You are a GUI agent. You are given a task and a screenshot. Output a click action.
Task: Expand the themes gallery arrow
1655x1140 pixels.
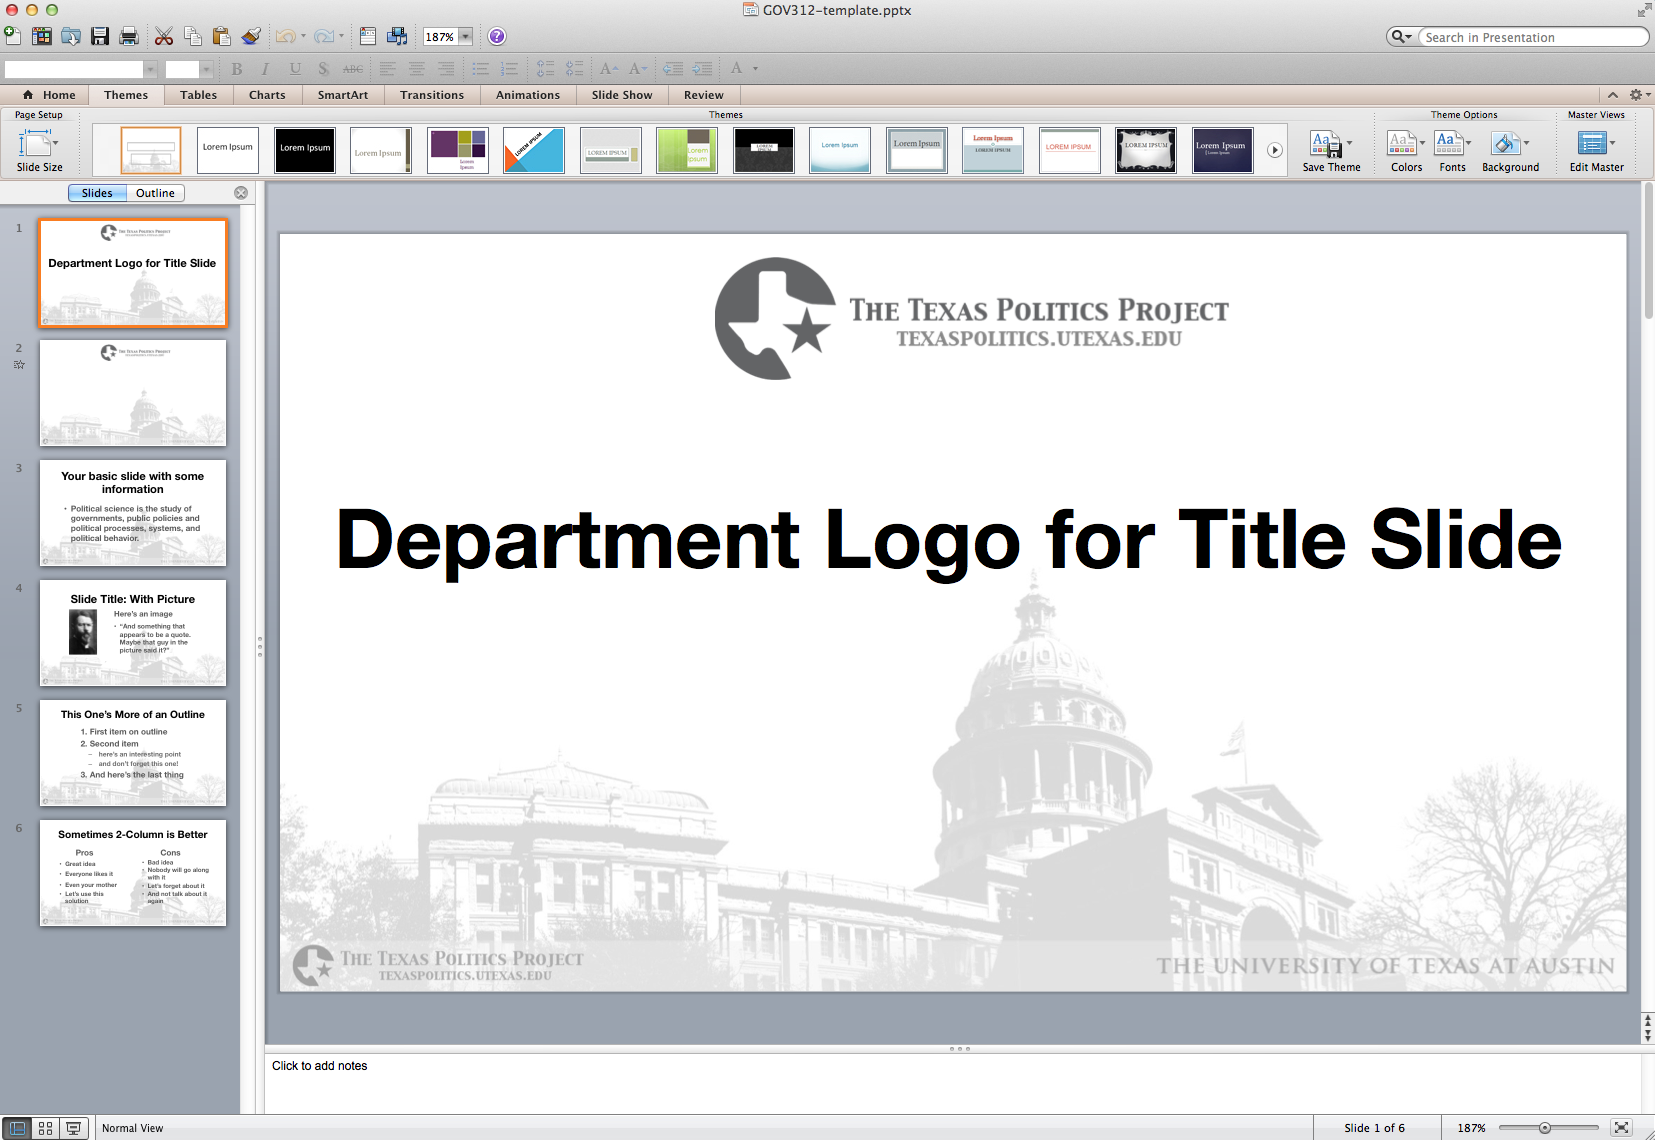pyautogui.click(x=1275, y=150)
